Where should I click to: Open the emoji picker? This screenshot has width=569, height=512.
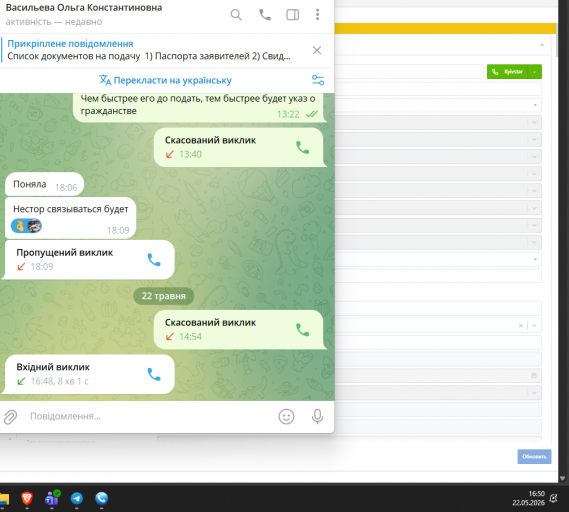coord(286,417)
